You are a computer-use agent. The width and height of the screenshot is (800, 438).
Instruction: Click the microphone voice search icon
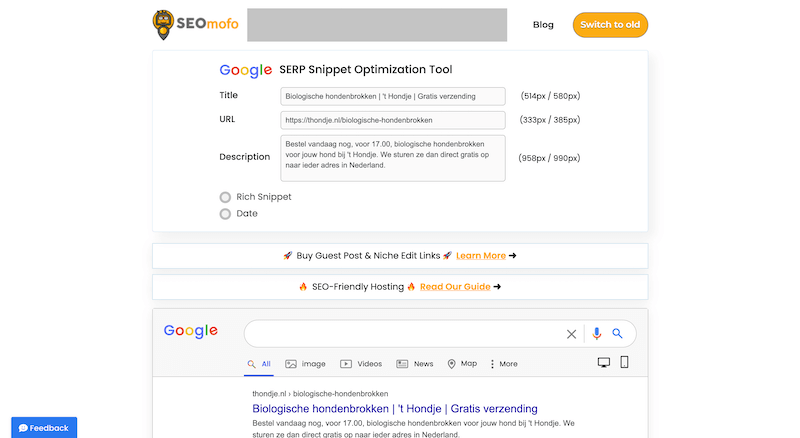click(x=597, y=334)
